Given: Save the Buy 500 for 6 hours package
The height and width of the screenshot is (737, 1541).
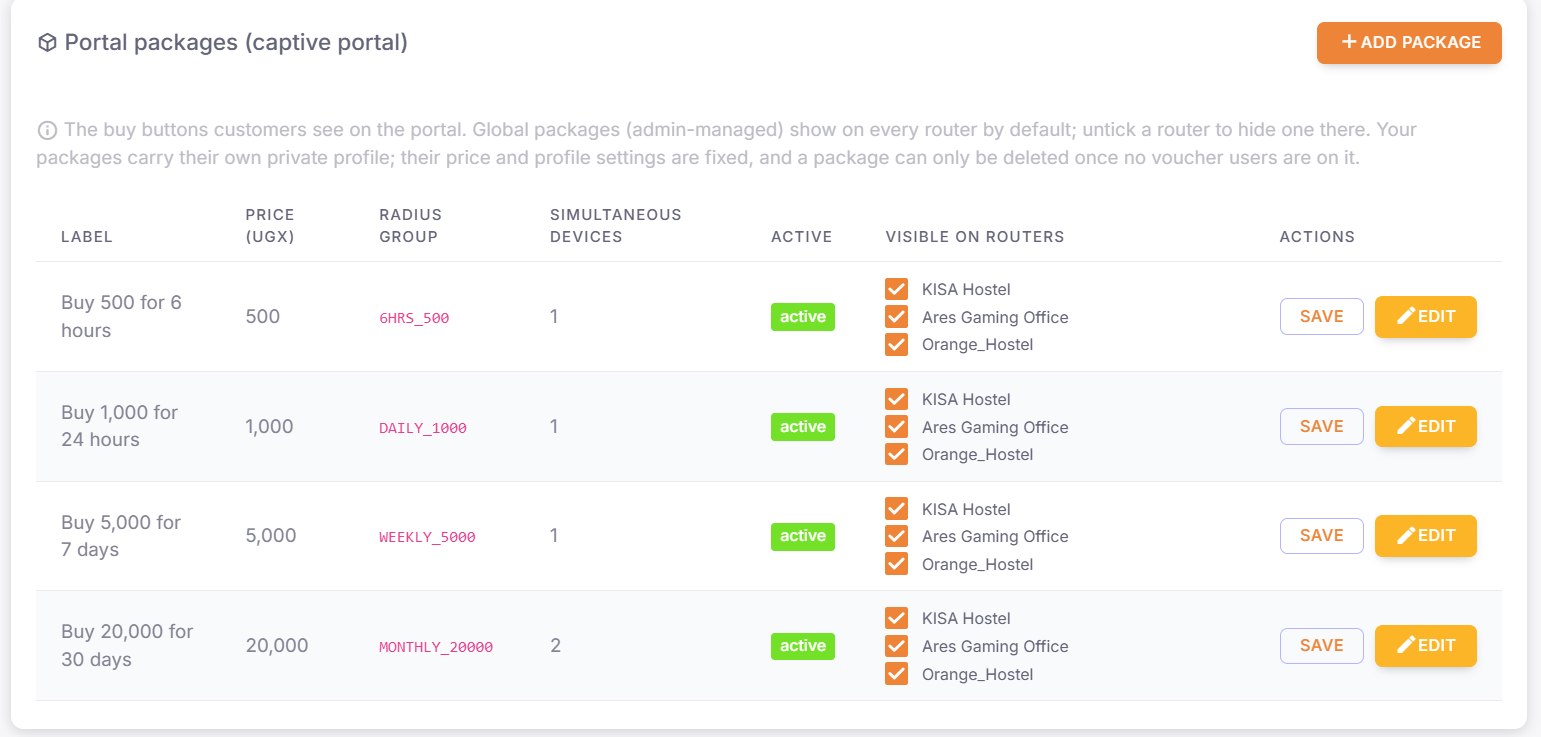Looking at the screenshot, I should point(1322,316).
